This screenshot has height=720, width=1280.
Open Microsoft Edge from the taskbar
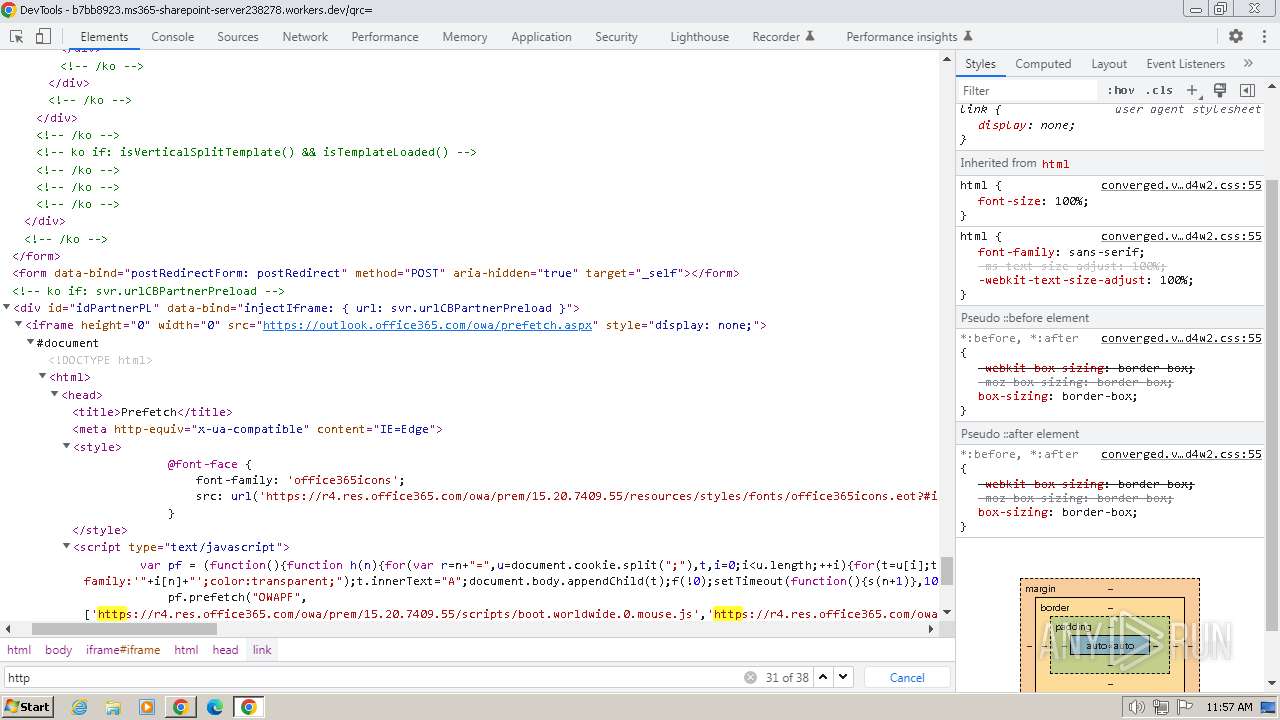[x=214, y=707]
